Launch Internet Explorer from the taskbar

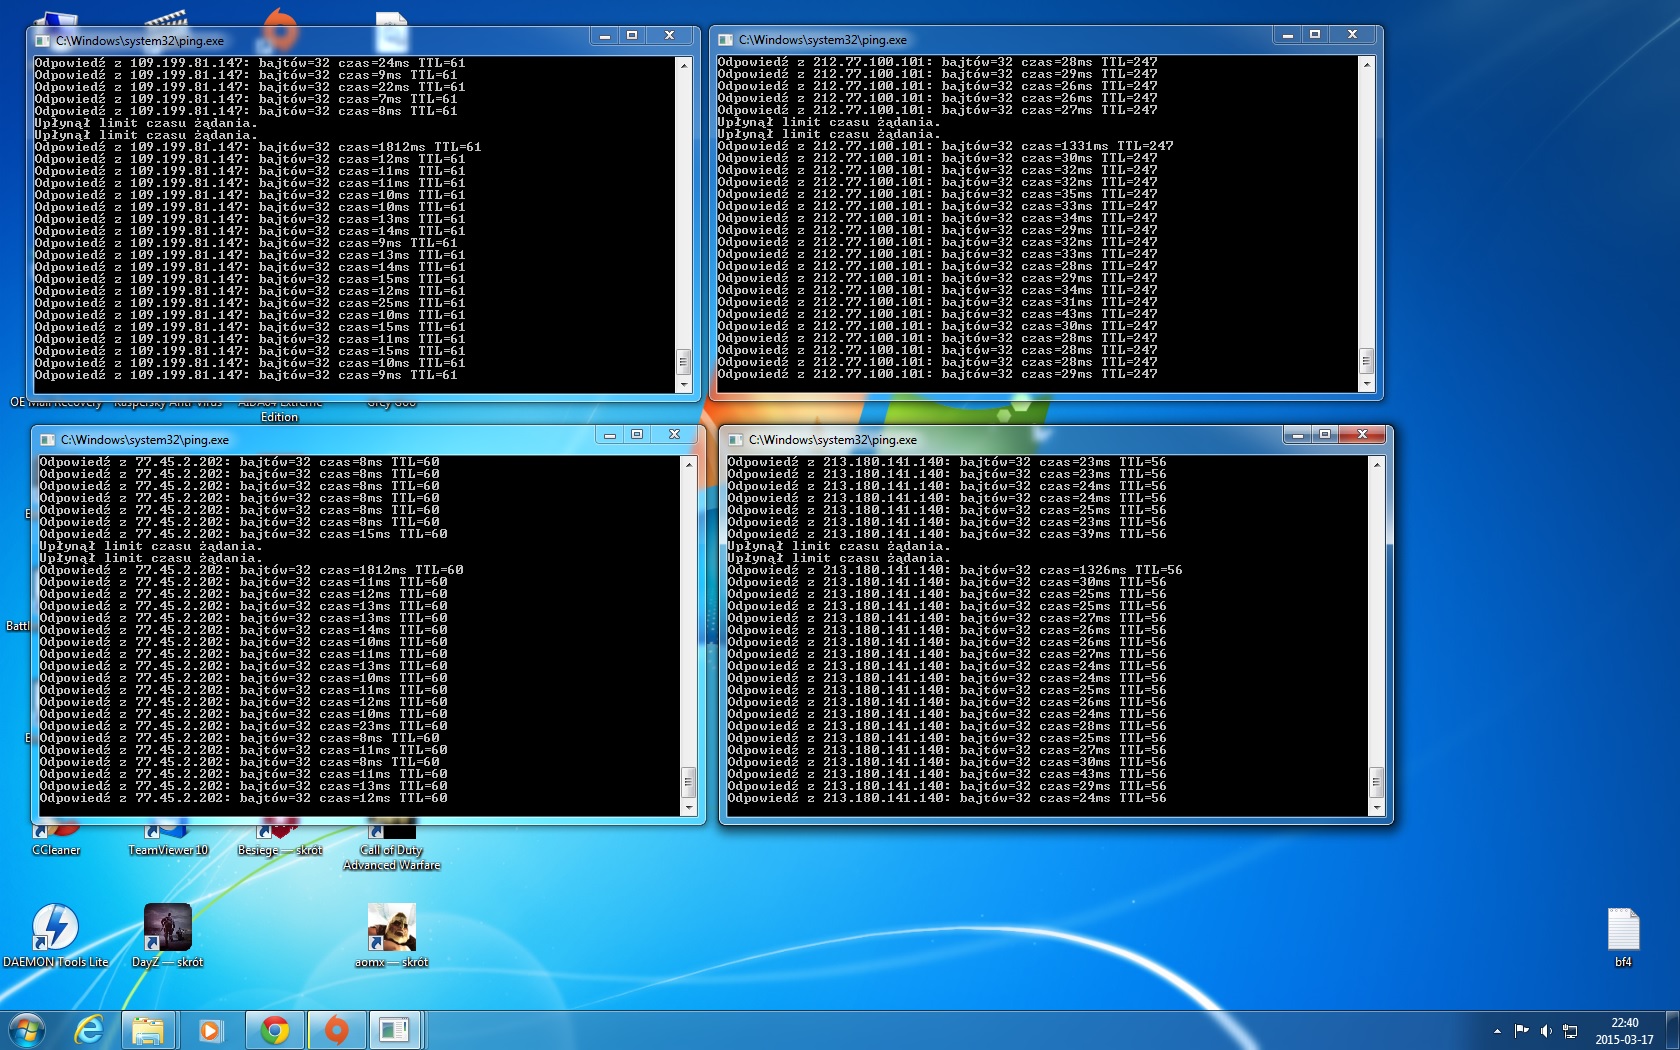[x=89, y=1030]
